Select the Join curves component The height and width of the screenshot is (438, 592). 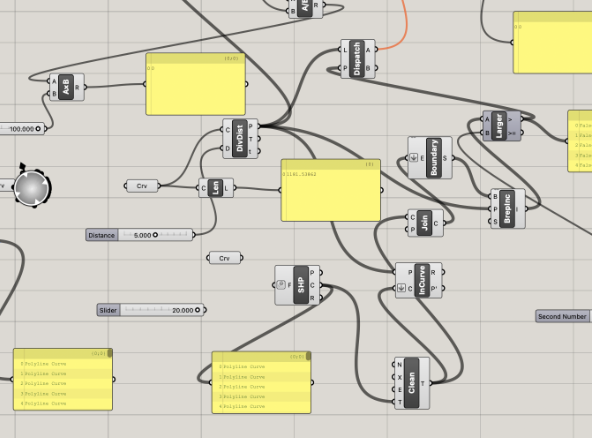tap(426, 223)
